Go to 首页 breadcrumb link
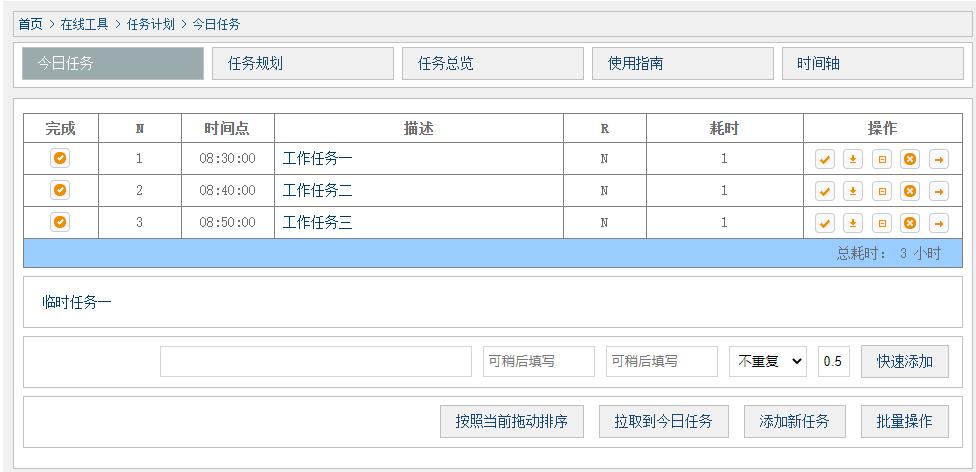Screen dimensions: 976x472 [30, 24]
